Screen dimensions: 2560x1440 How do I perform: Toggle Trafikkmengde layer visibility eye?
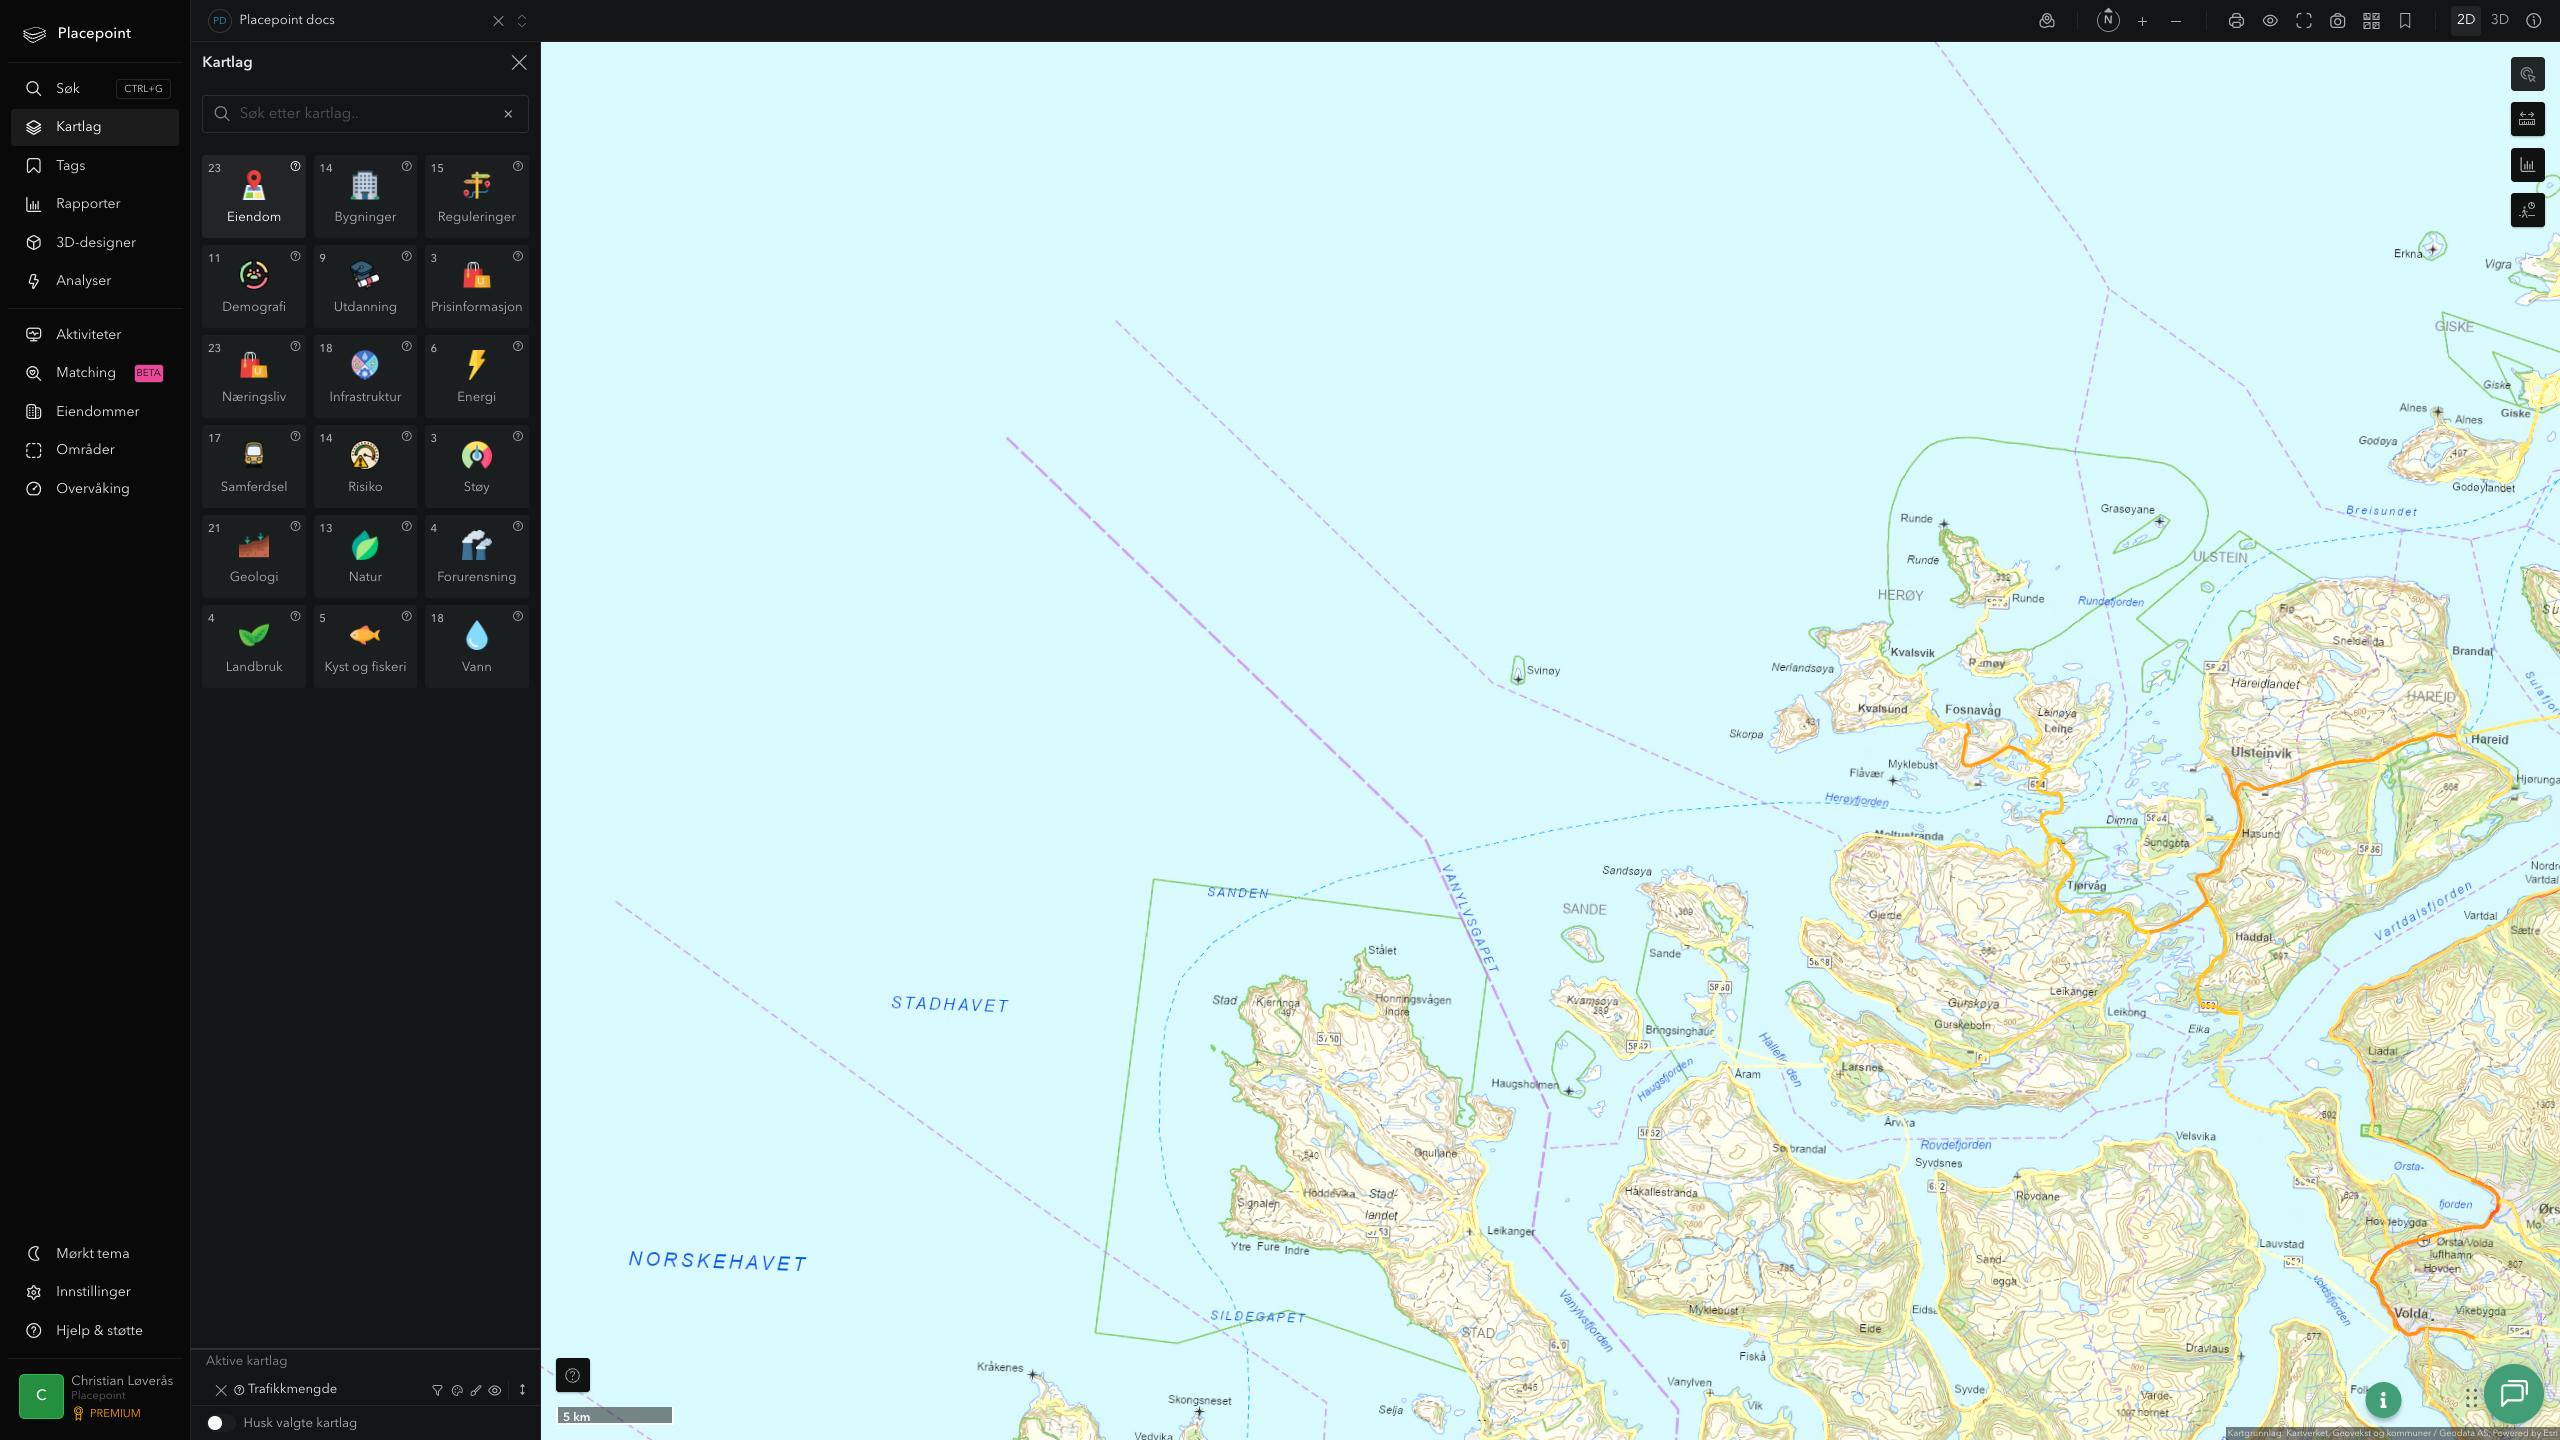click(495, 1390)
